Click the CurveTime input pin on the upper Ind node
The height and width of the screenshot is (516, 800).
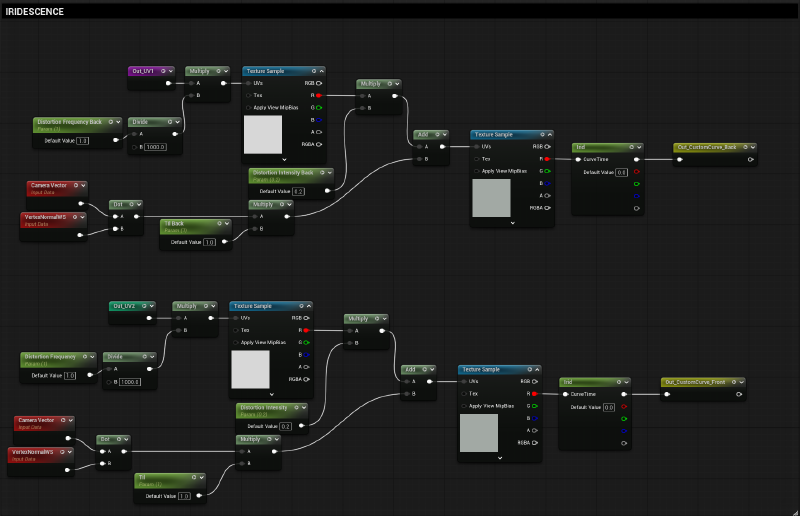(x=578, y=158)
